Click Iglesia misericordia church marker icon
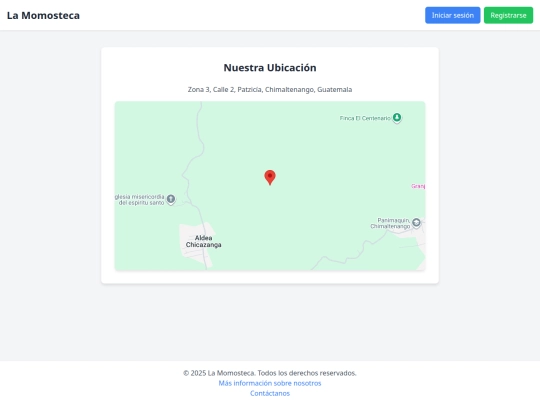The width and height of the screenshot is (540, 405). pos(171,199)
